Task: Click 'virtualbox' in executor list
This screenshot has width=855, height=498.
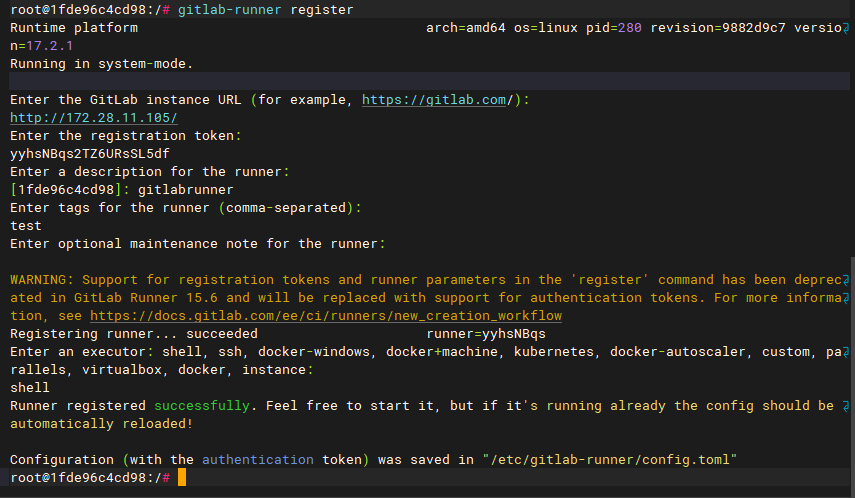Action: point(122,370)
